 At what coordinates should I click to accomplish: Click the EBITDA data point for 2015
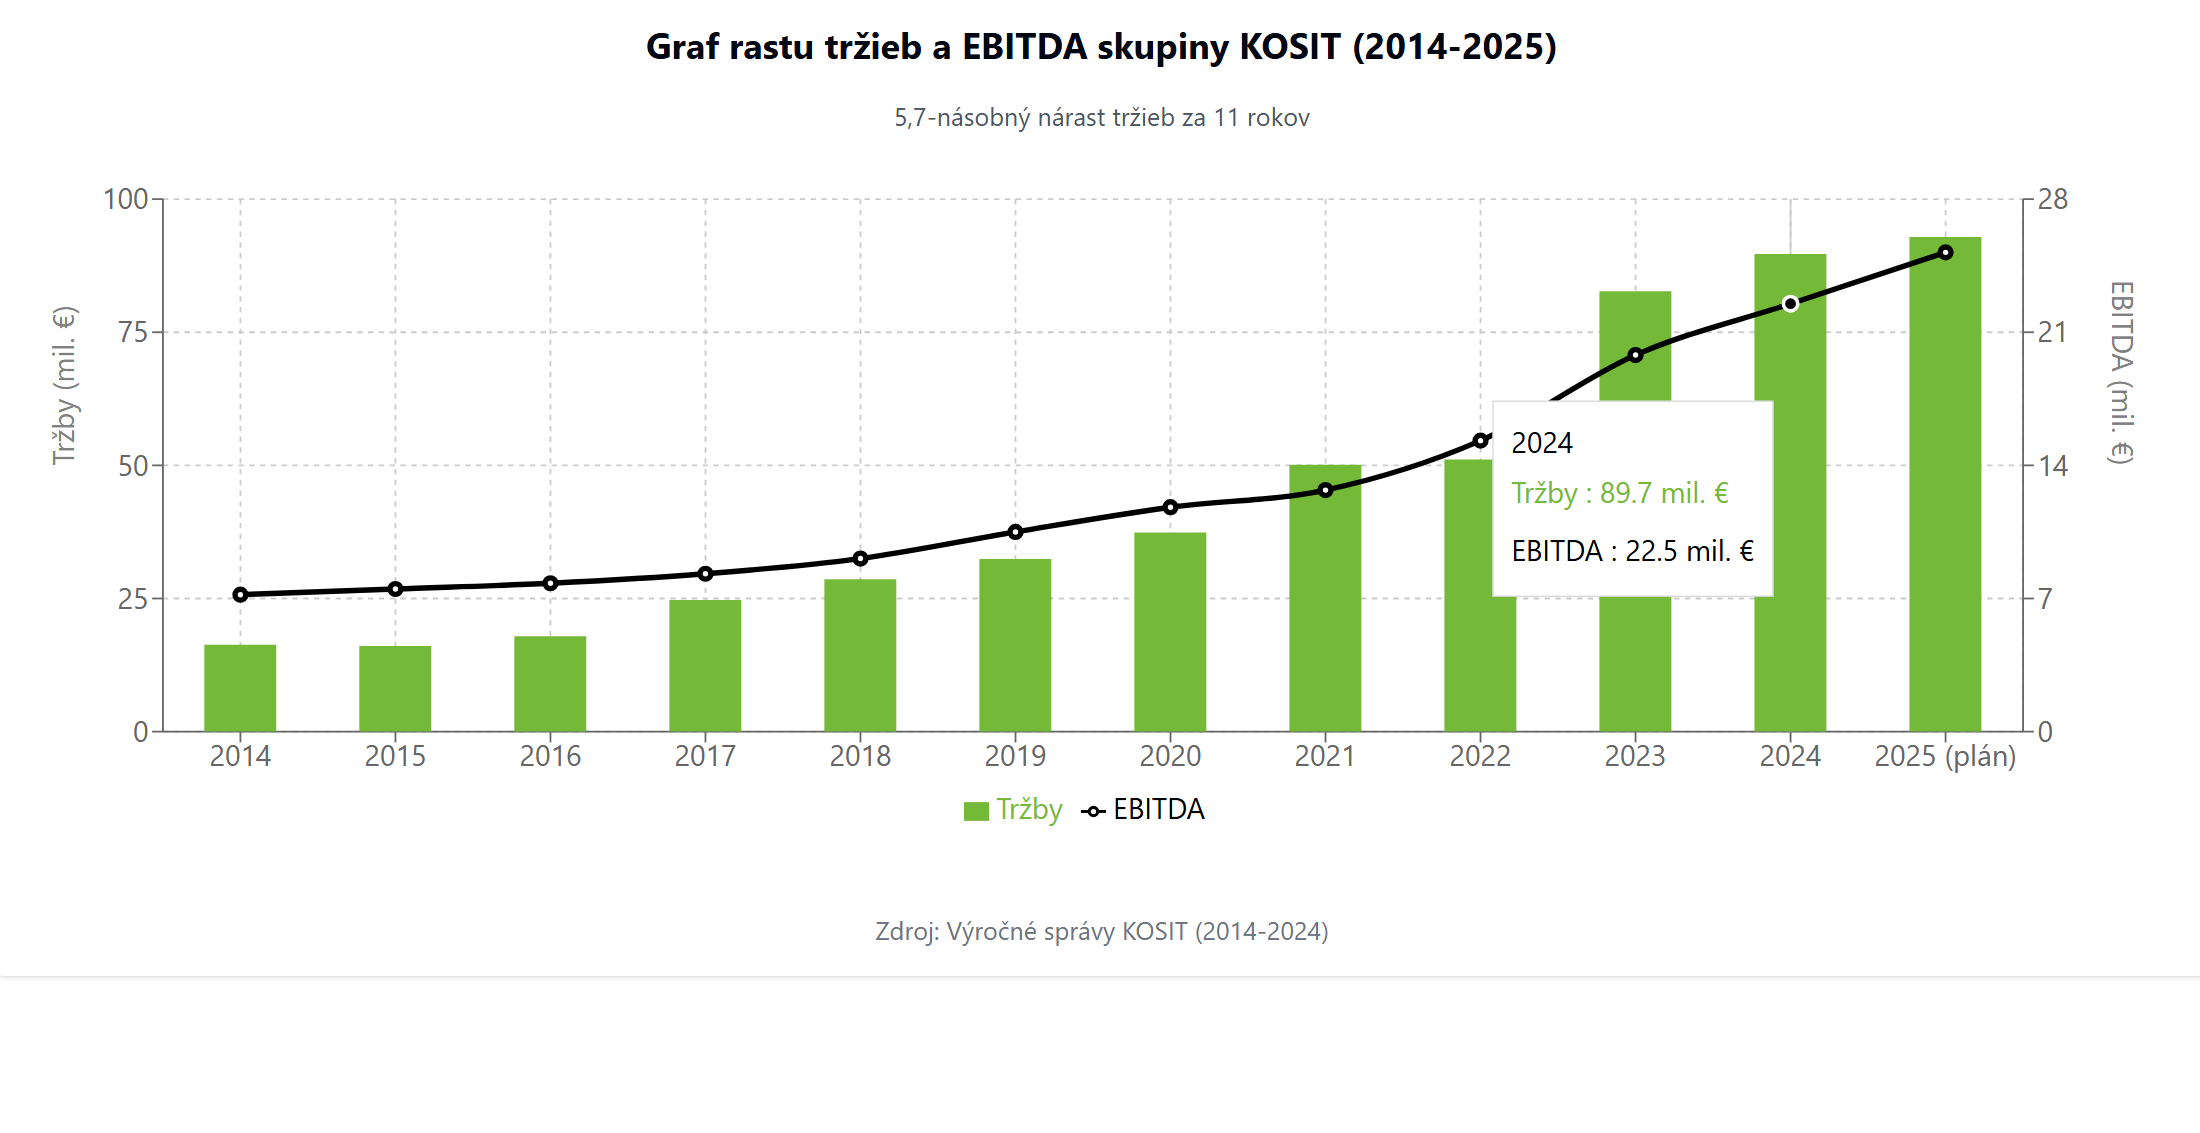click(395, 589)
